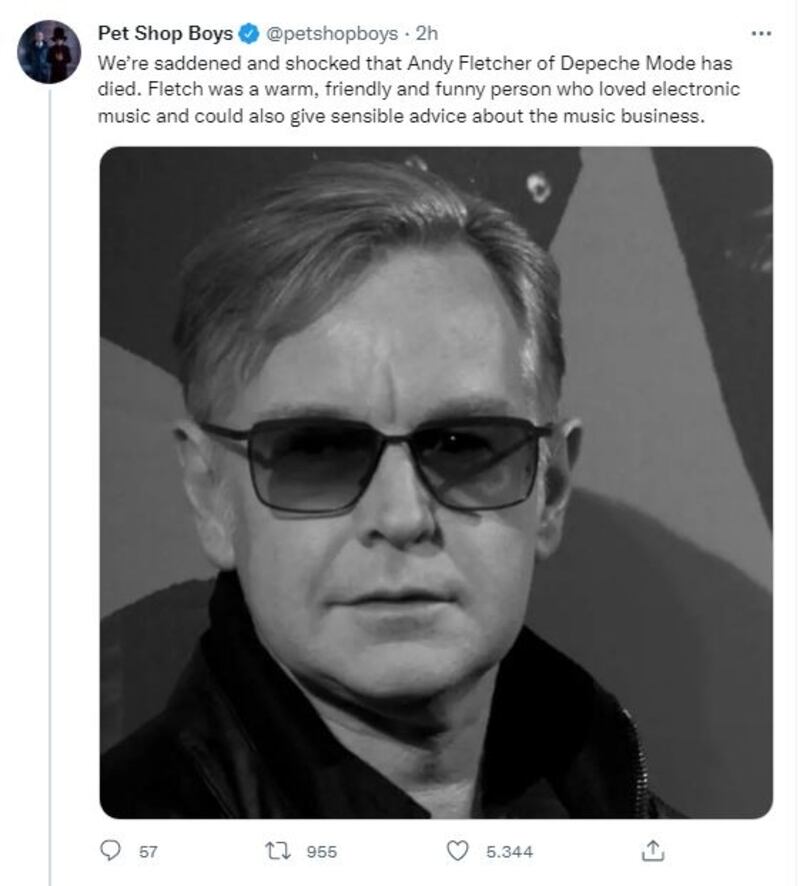Click the reply speech bubble icon
Screen dimensions: 800x886
pyautogui.click(x=110, y=851)
